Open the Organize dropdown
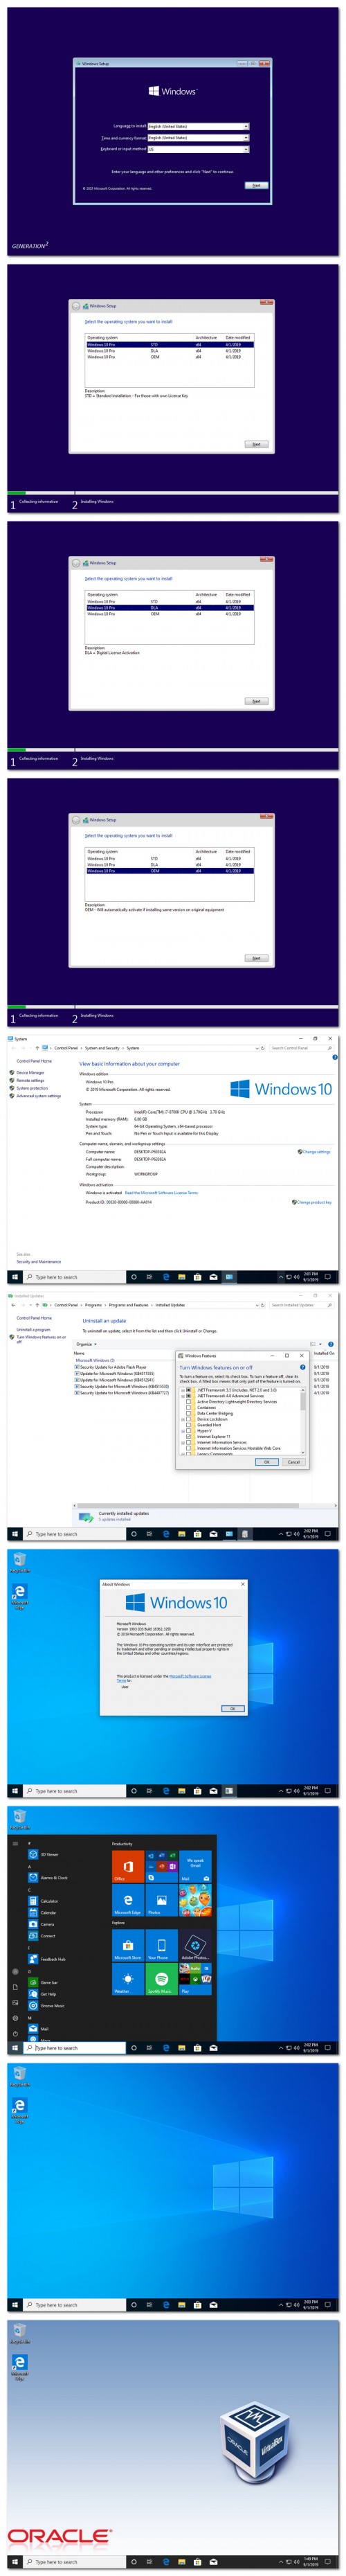This screenshot has height=2576, width=346. pyautogui.click(x=86, y=1345)
